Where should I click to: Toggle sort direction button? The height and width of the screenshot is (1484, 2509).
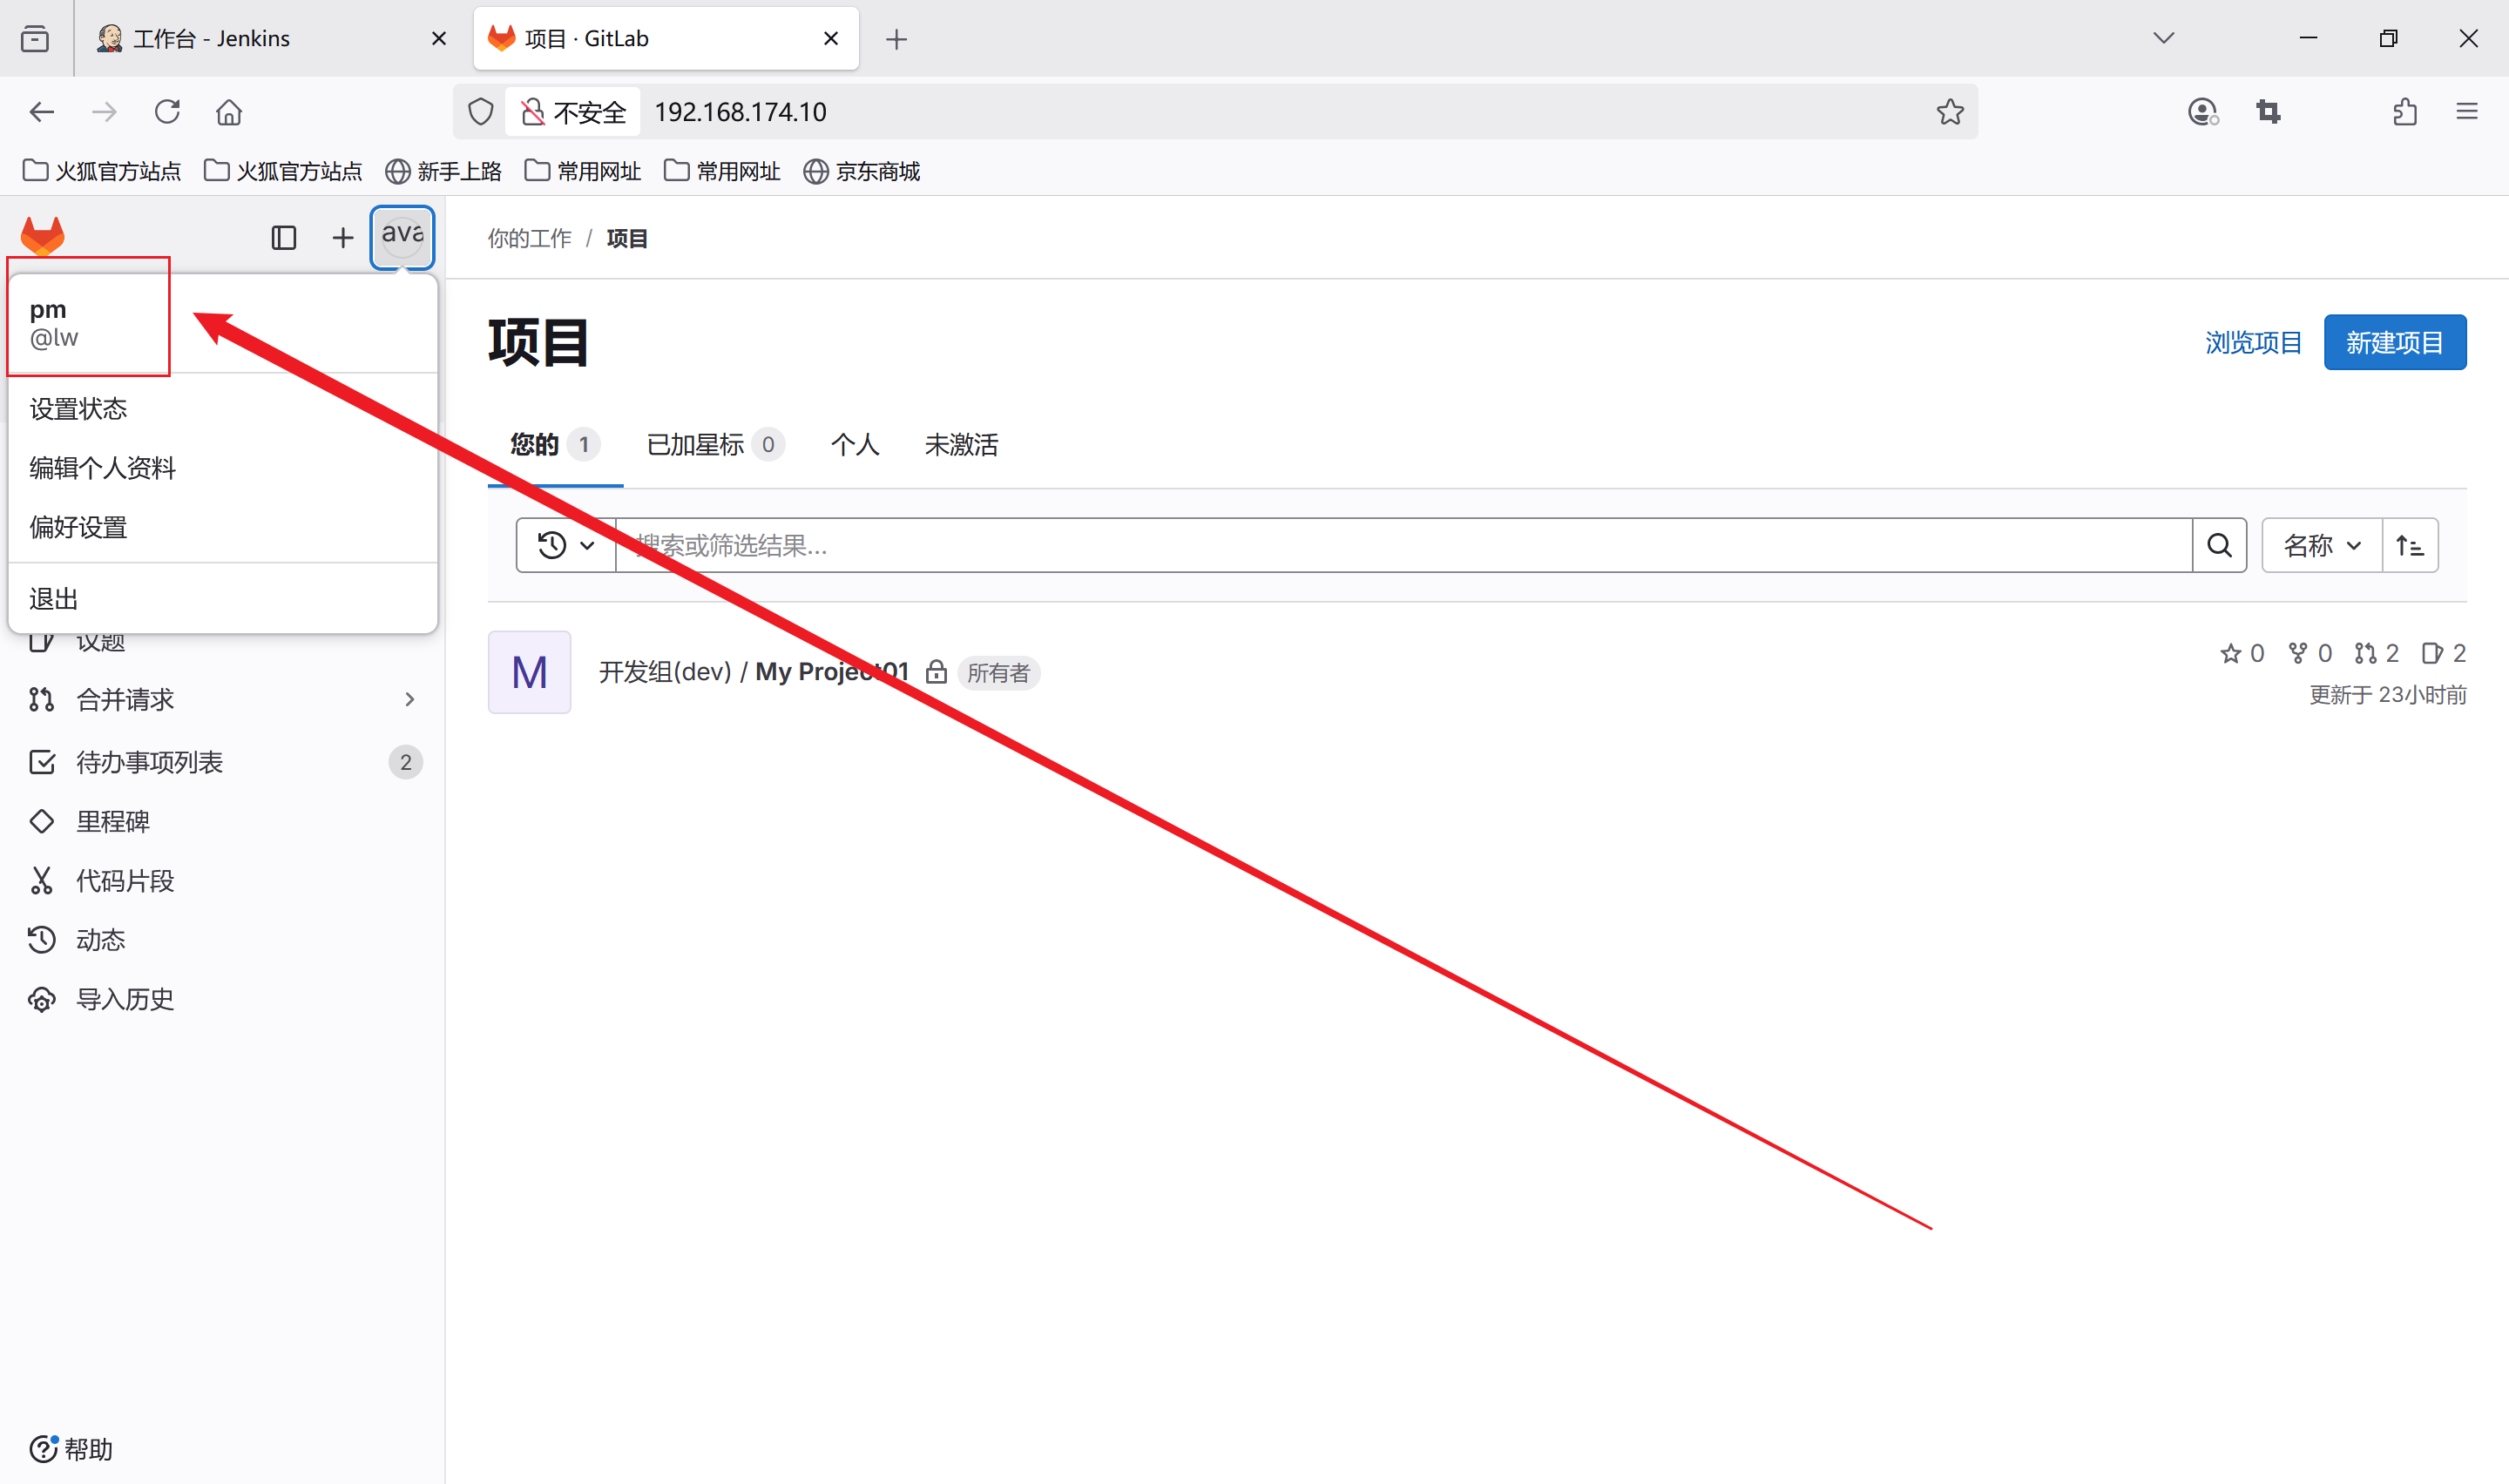(x=2409, y=545)
